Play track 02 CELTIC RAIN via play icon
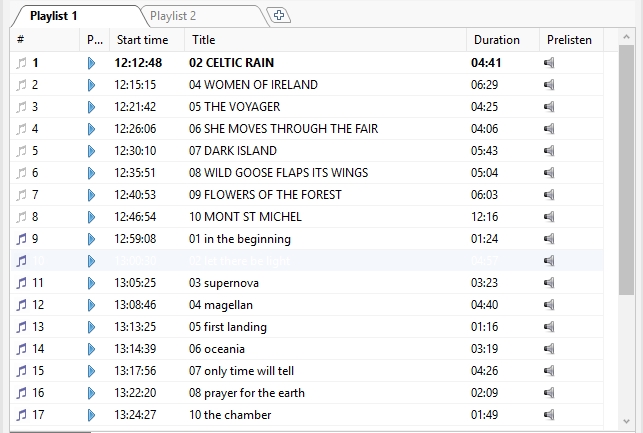 point(92,63)
